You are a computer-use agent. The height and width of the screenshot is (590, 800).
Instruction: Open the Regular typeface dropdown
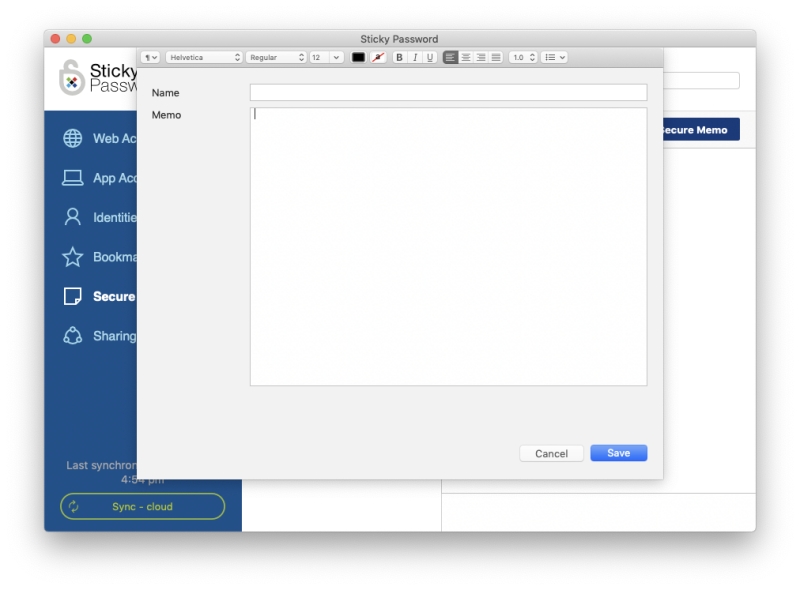point(276,58)
